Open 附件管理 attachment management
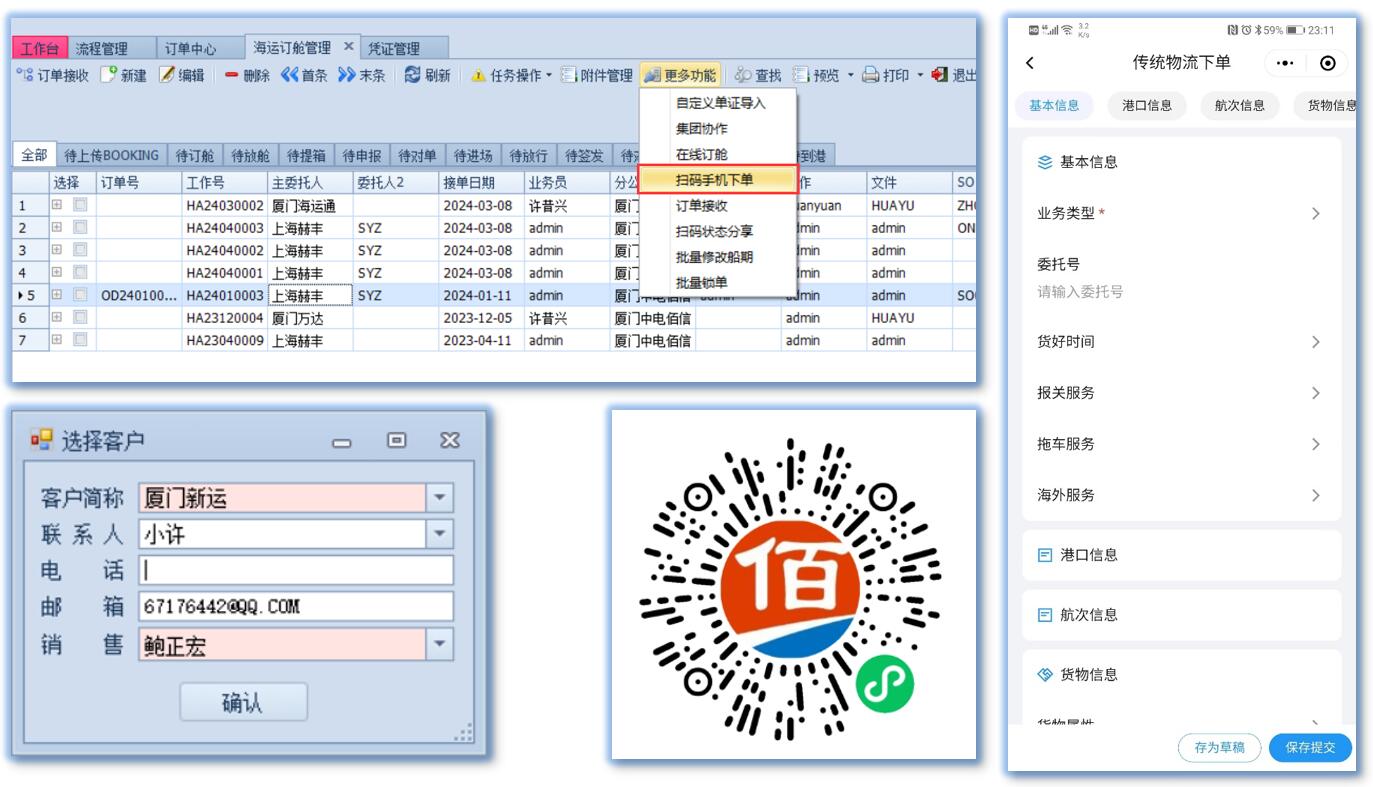Image resolution: width=1373 pixels, height=787 pixels. coord(596,75)
